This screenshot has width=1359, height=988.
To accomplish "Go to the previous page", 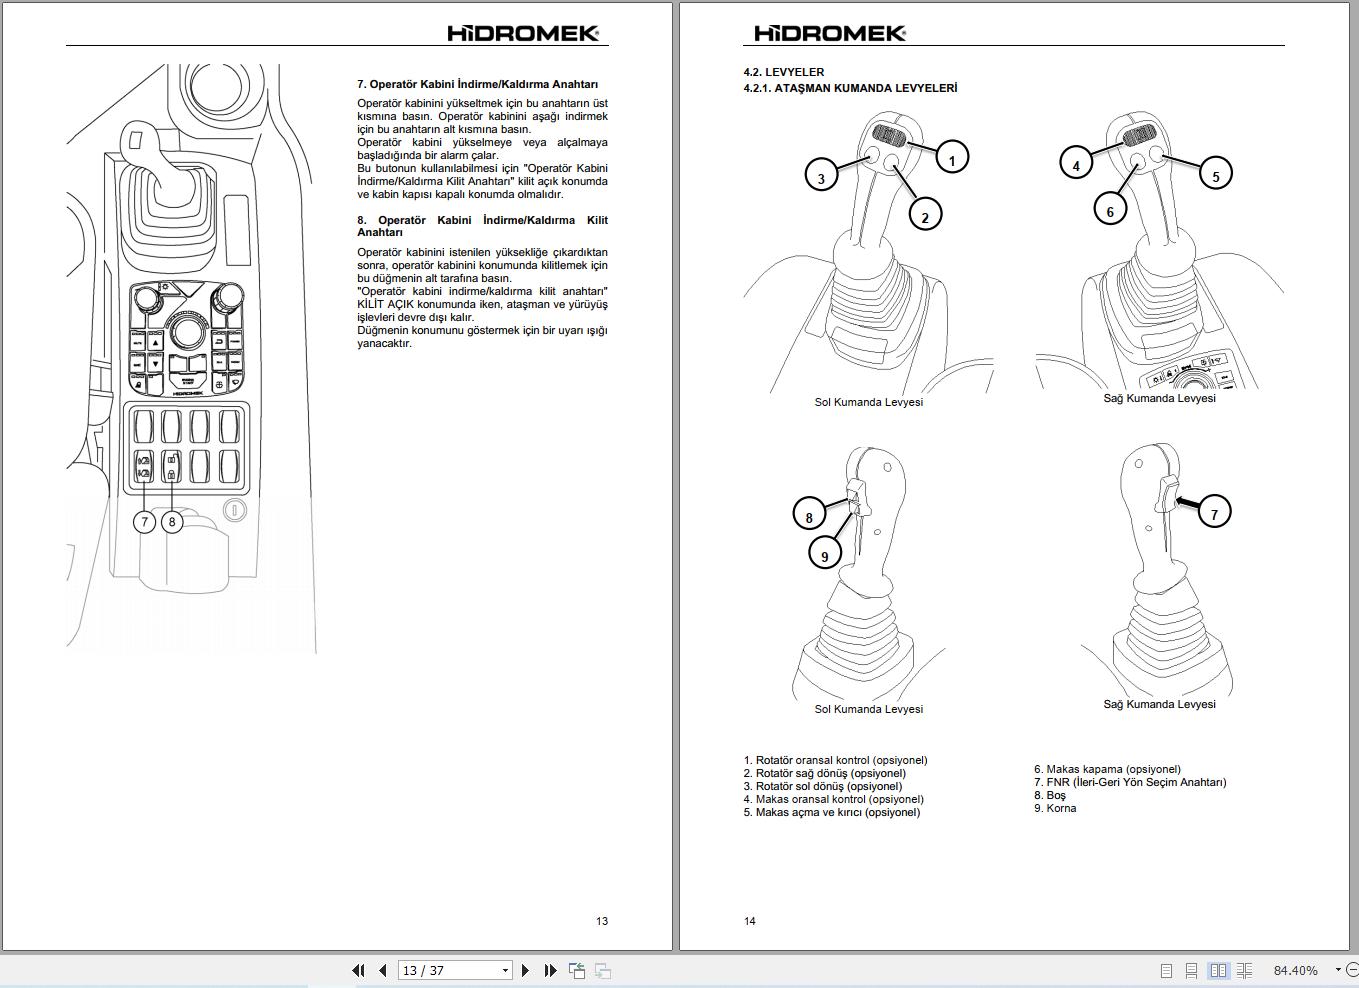I will tap(382, 970).
